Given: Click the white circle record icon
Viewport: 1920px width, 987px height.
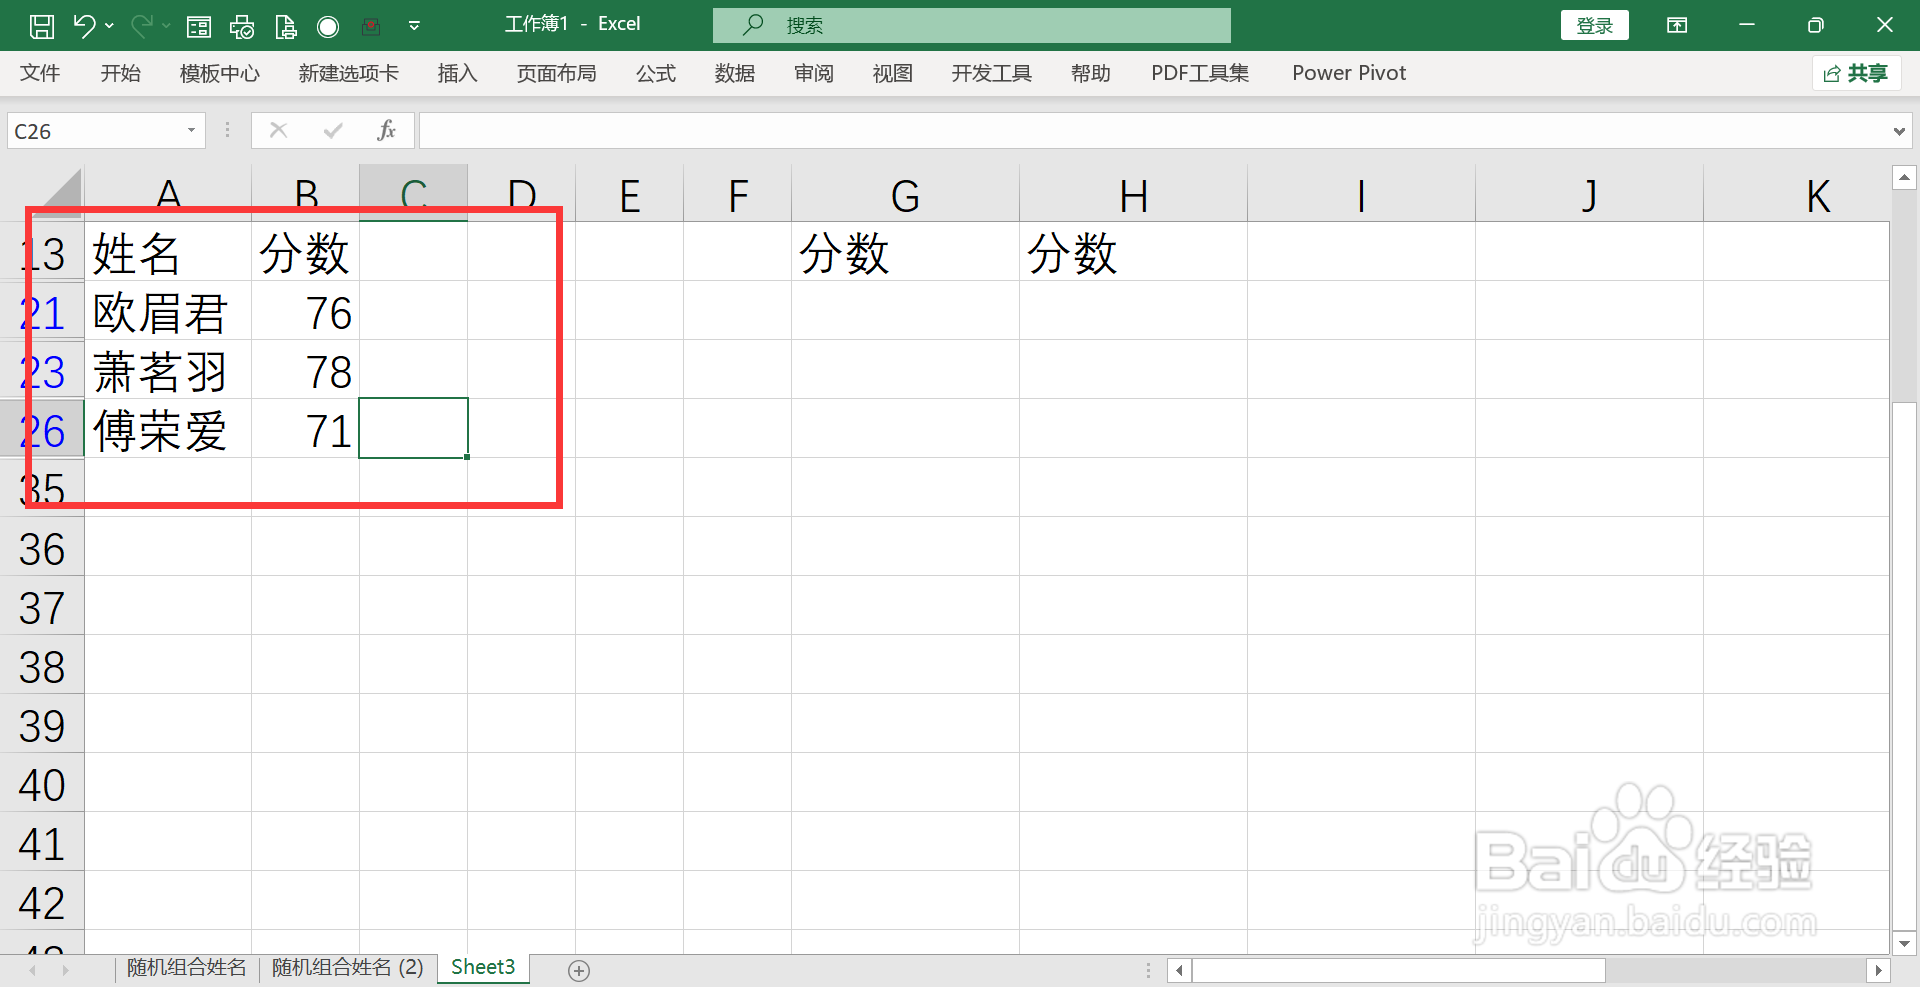Looking at the screenshot, I should click(x=328, y=27).
